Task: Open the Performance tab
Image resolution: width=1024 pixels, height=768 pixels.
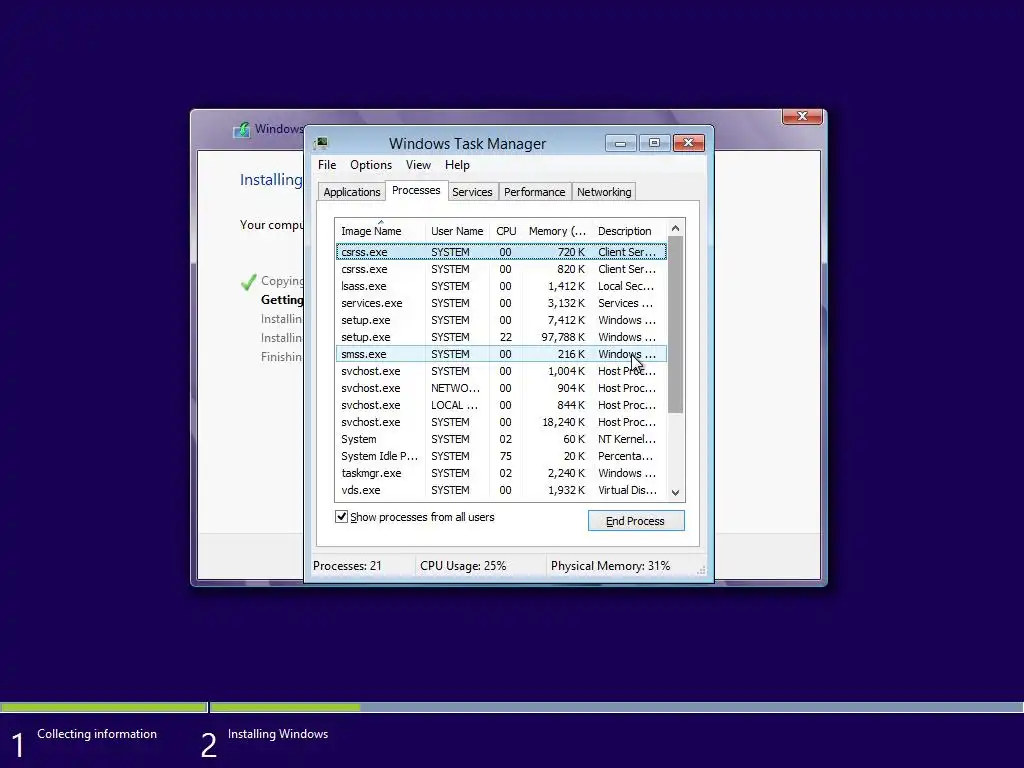Action: 534,192
